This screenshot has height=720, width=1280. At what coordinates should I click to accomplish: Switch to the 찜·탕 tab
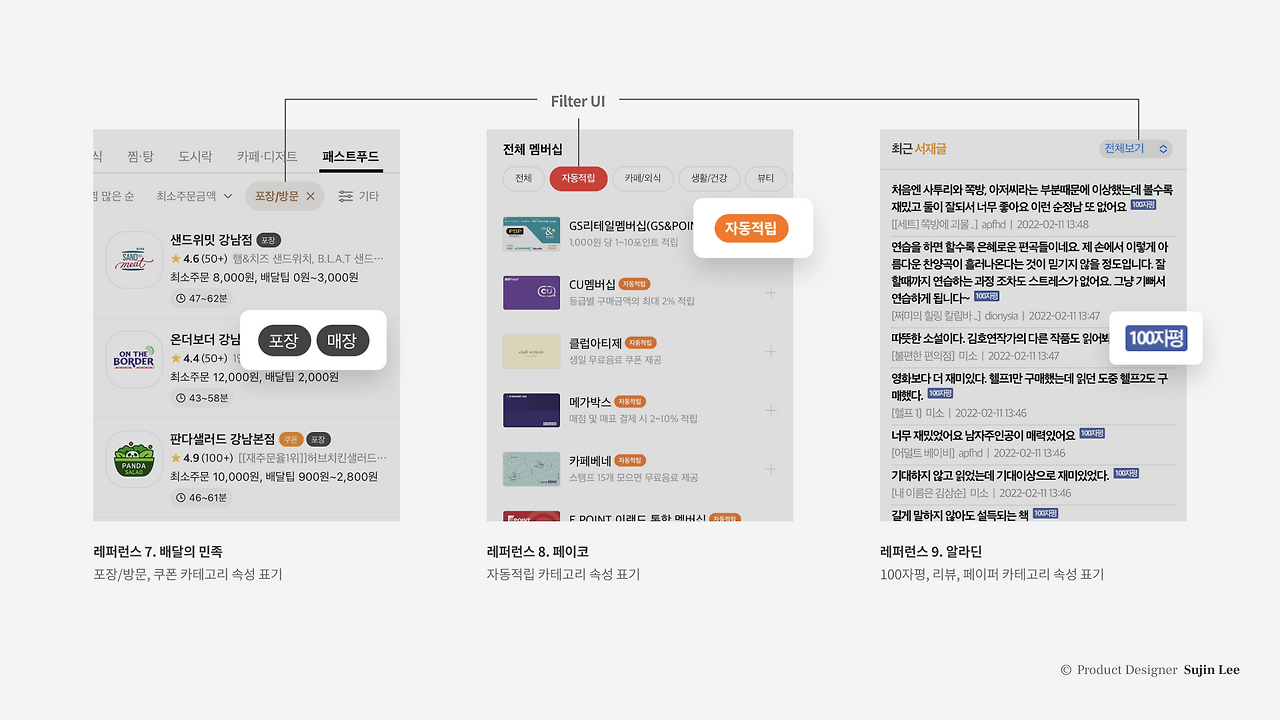coord(141,157)
